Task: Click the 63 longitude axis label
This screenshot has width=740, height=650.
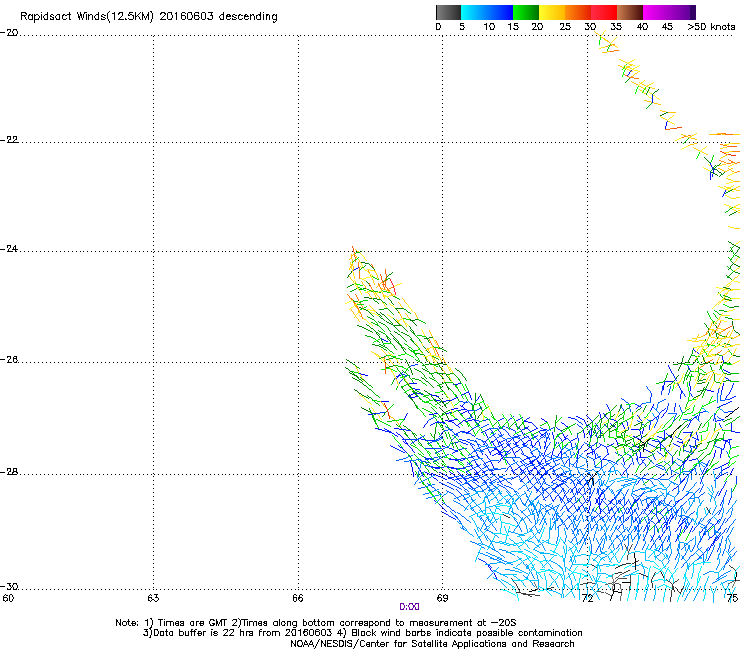Action: 153,599
